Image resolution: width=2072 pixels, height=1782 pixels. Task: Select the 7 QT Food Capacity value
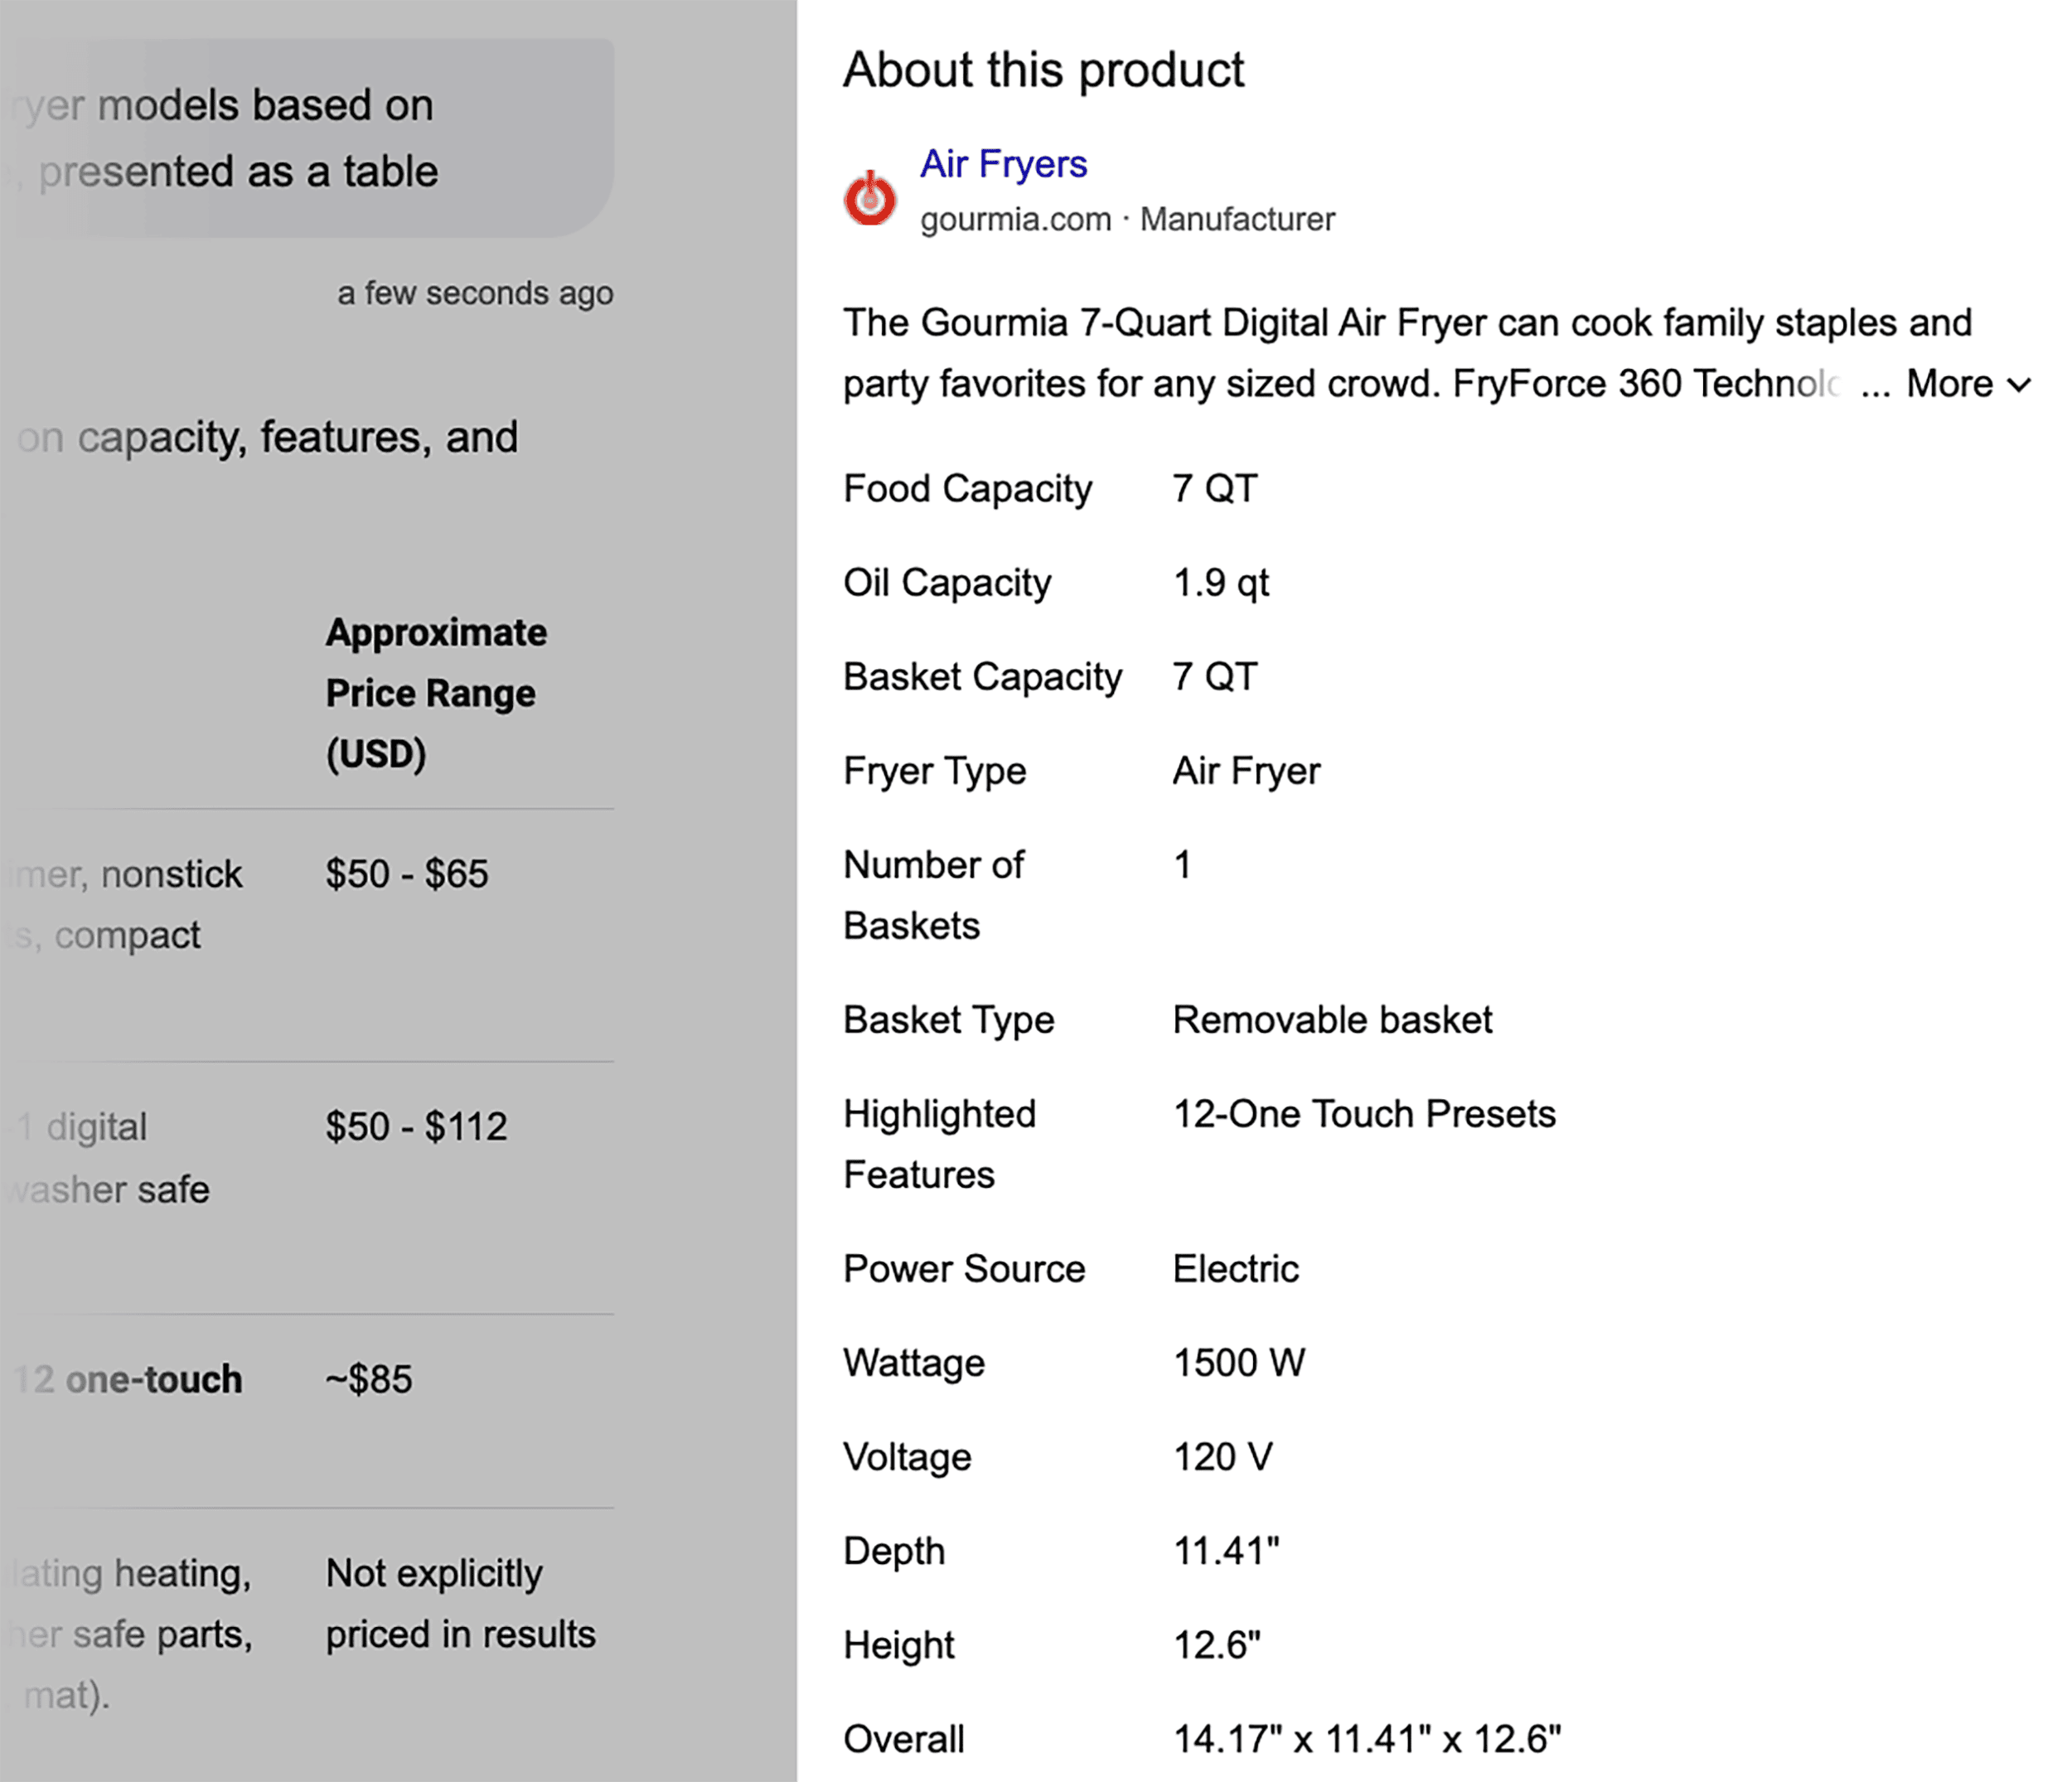(1213, 488)
